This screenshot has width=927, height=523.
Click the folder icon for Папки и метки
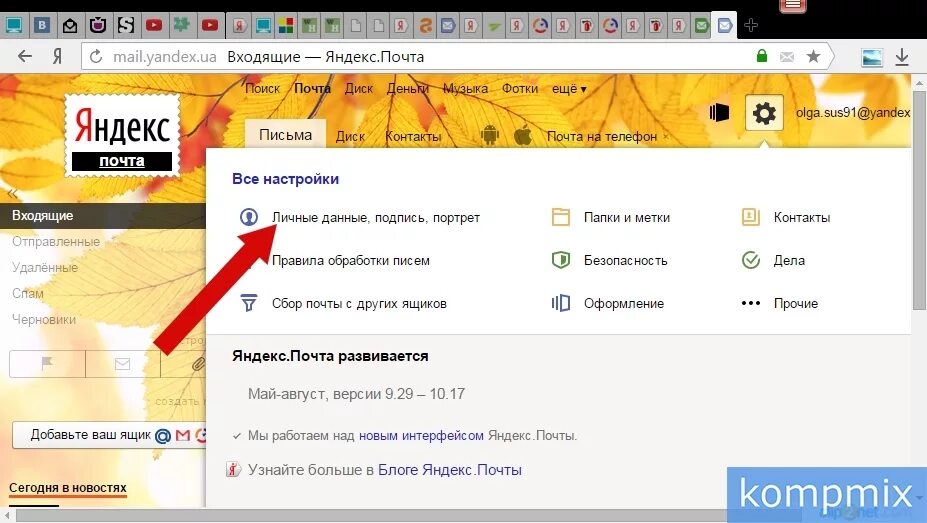pos(560,217)
